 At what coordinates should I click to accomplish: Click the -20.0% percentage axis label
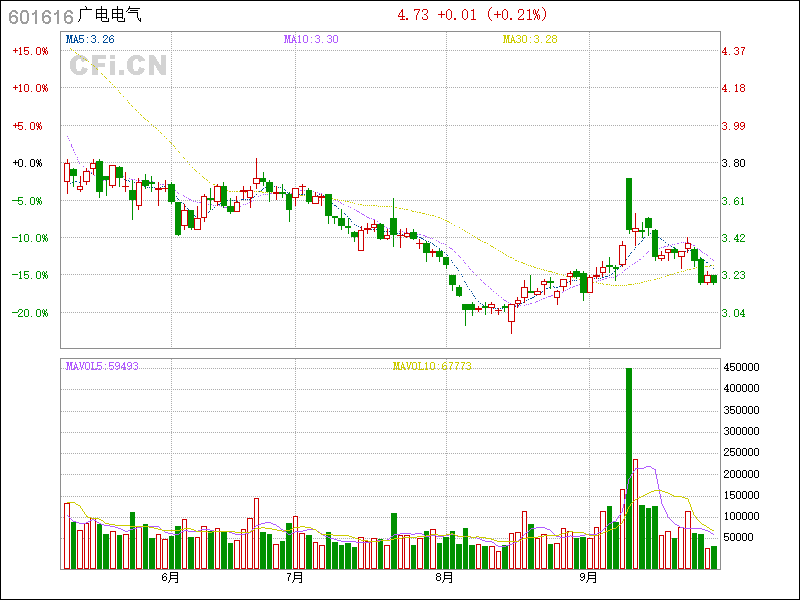pyautogui.click(x=30, y=313)
